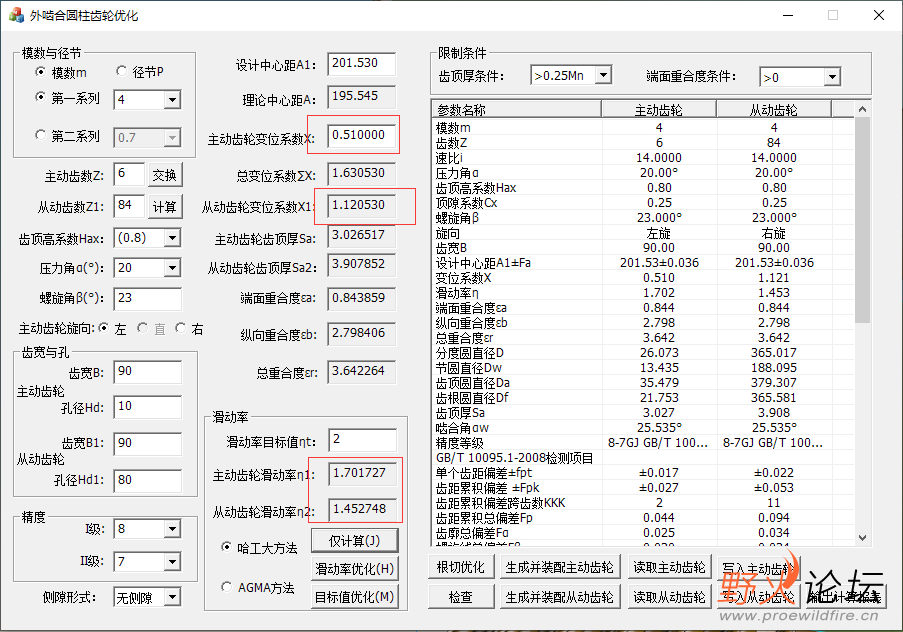This screenshot has height=632, width=903.
Task: Select the 哈工大方法 radio button
Action: pyautogui.click(x=226, y=547)
